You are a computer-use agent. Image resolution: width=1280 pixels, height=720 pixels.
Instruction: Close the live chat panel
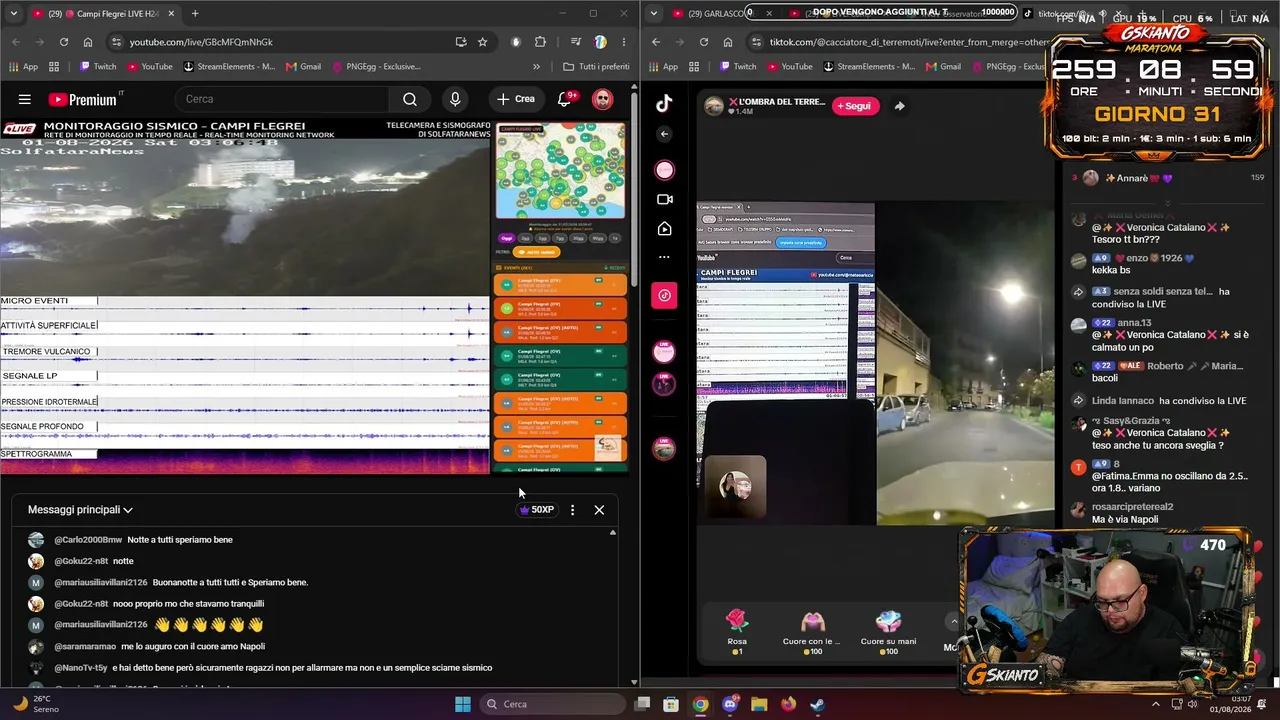click(x=599, y=510)
